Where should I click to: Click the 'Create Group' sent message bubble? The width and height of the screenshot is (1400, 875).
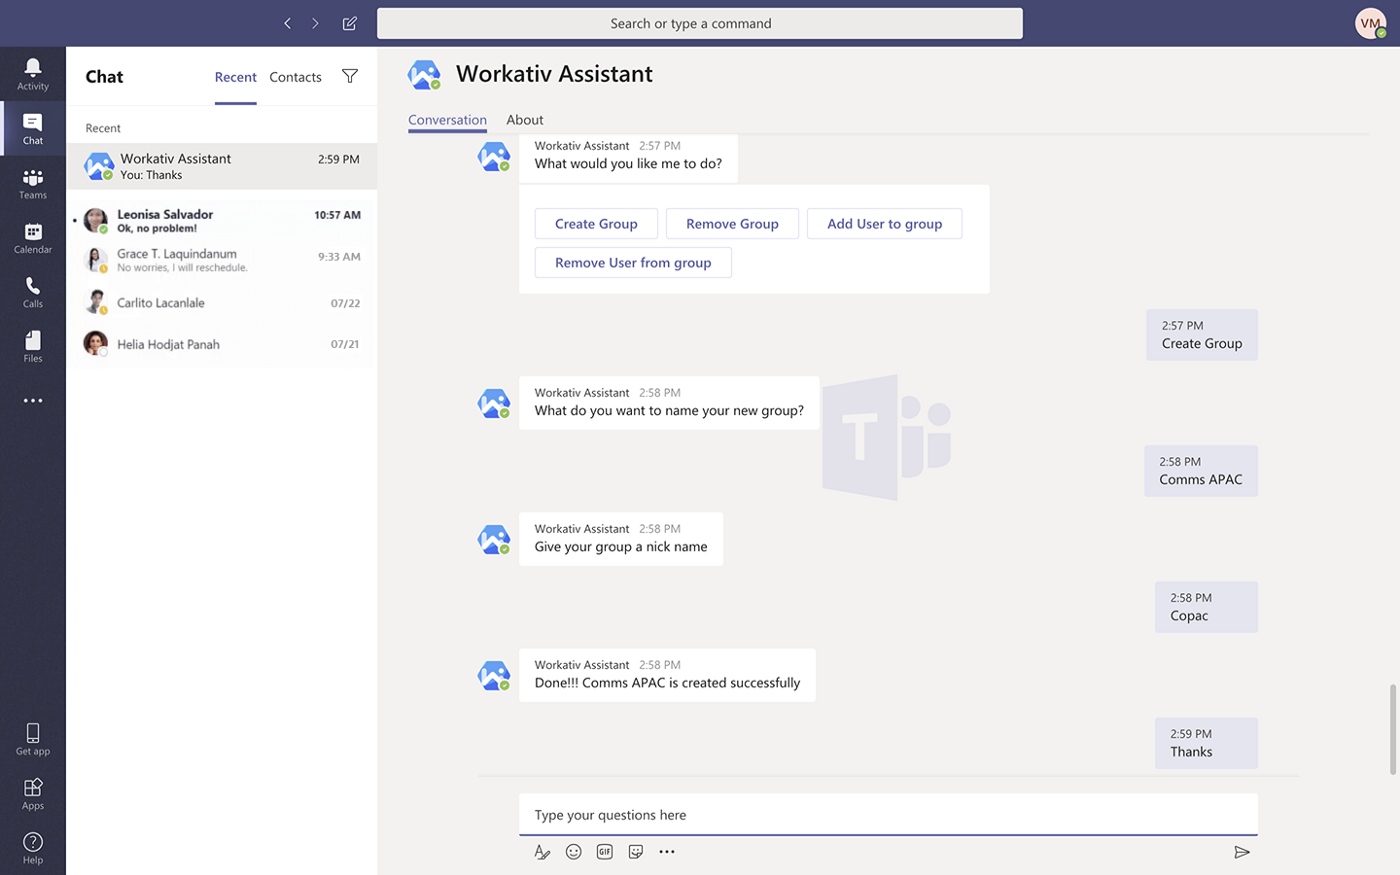(1202, 335)
